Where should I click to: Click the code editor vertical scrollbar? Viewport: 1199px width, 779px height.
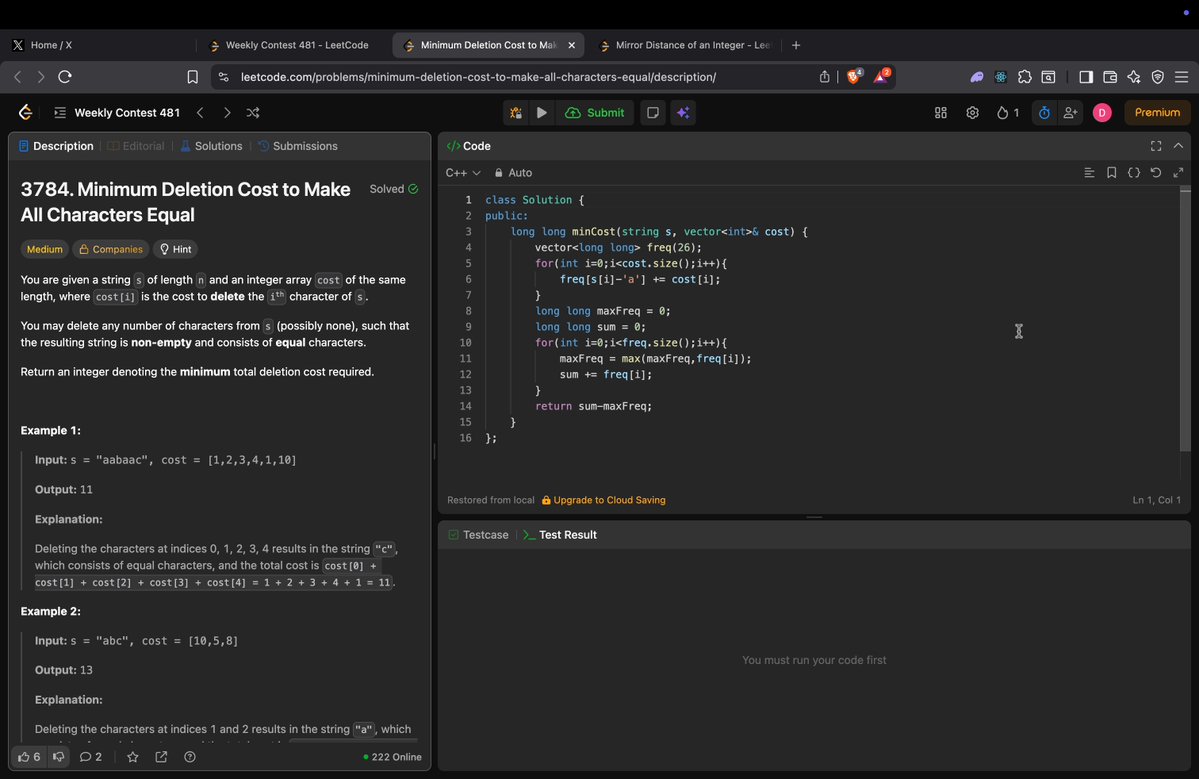[x=1185, y=320]
